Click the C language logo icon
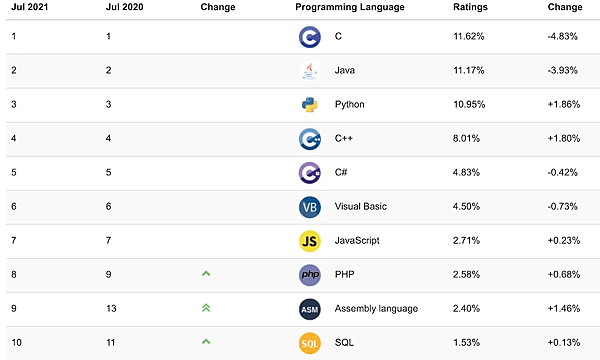The image size is (600, 360). tap(310, 37)
